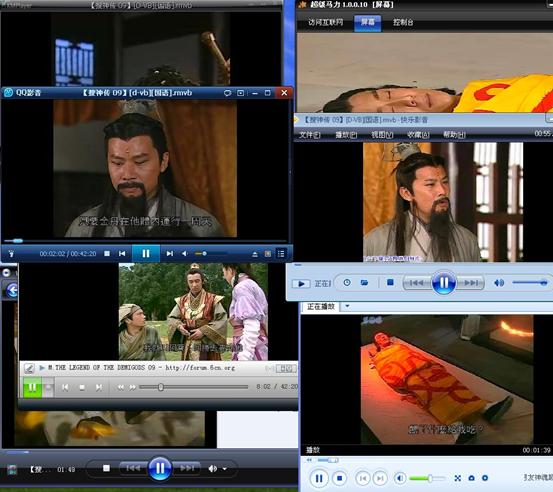The height and width of the screenshot is (492, 553).
Task: Click next track in 快乐影音
Action: pyautogui.click(x=471, y=283)
